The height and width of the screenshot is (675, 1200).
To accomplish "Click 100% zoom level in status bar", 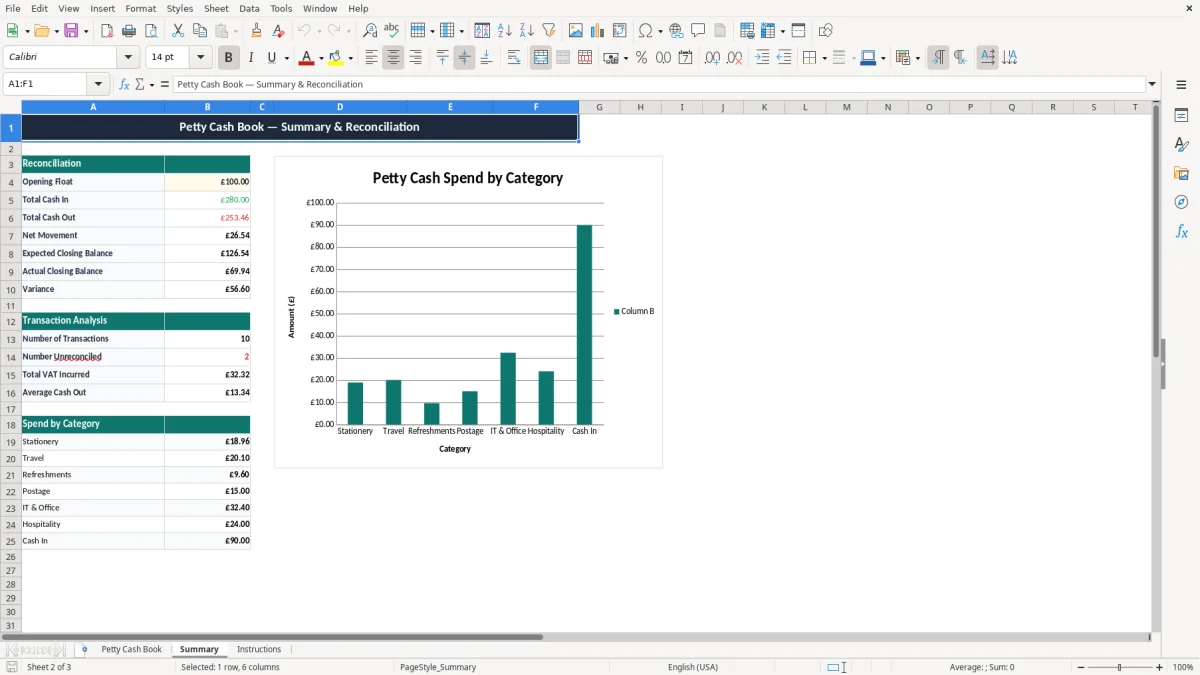I will tap(1183, 667).
